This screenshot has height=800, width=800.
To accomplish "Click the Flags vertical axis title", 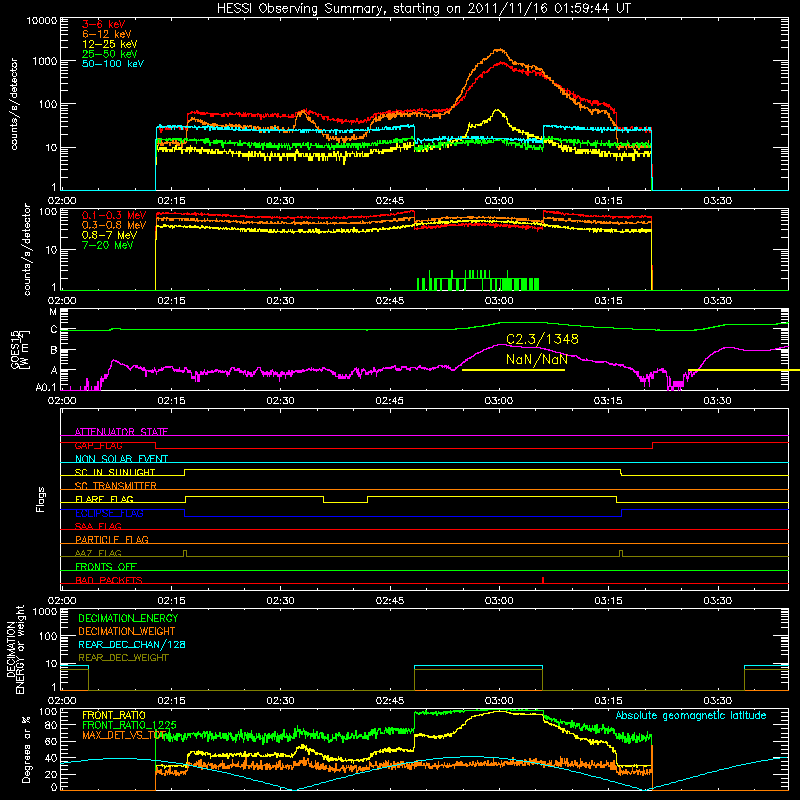I will pos(41,499).
